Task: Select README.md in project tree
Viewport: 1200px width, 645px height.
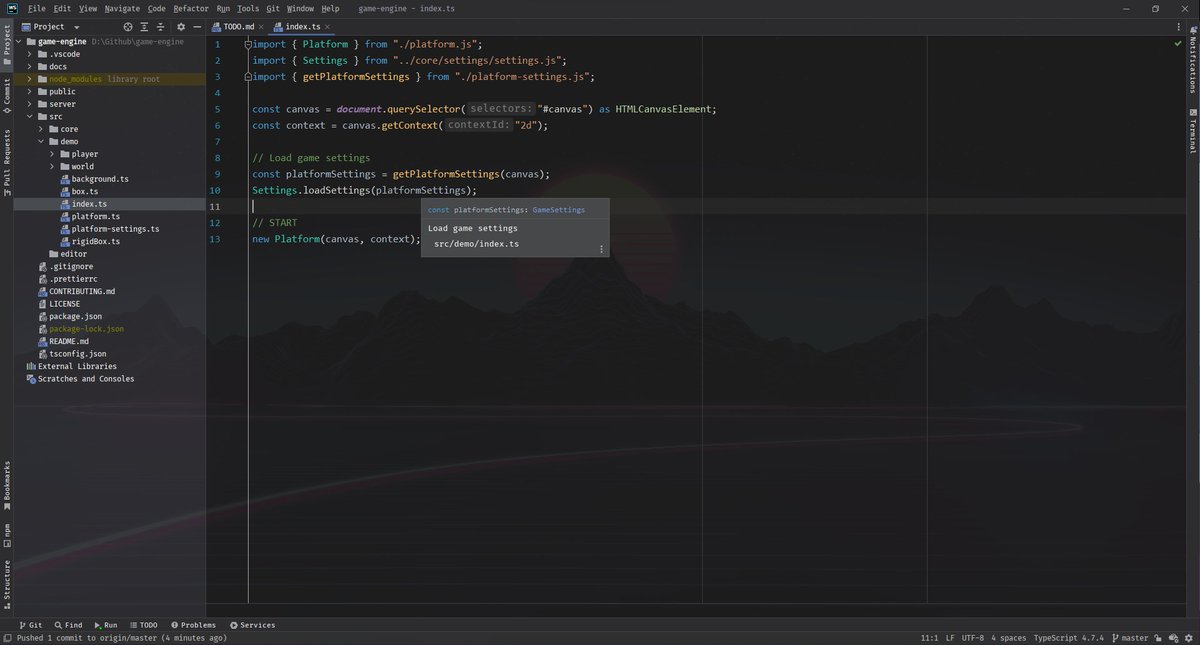Action: click(70, 341)
